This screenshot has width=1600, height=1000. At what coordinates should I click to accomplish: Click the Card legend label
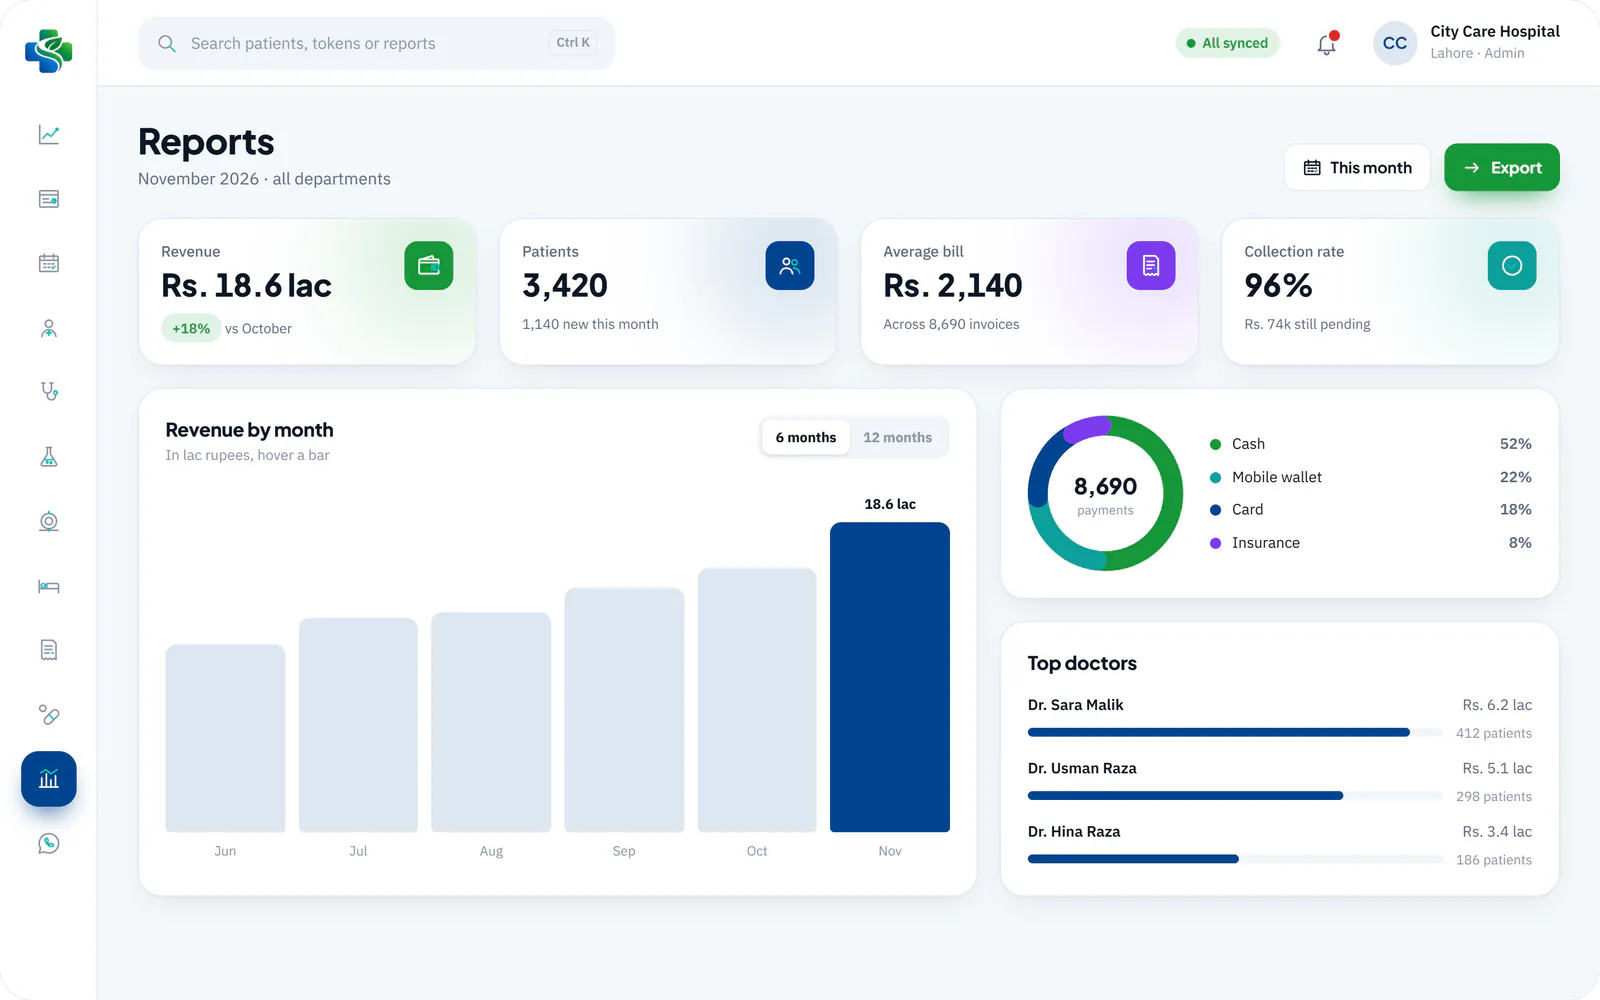coord(1248,510)
